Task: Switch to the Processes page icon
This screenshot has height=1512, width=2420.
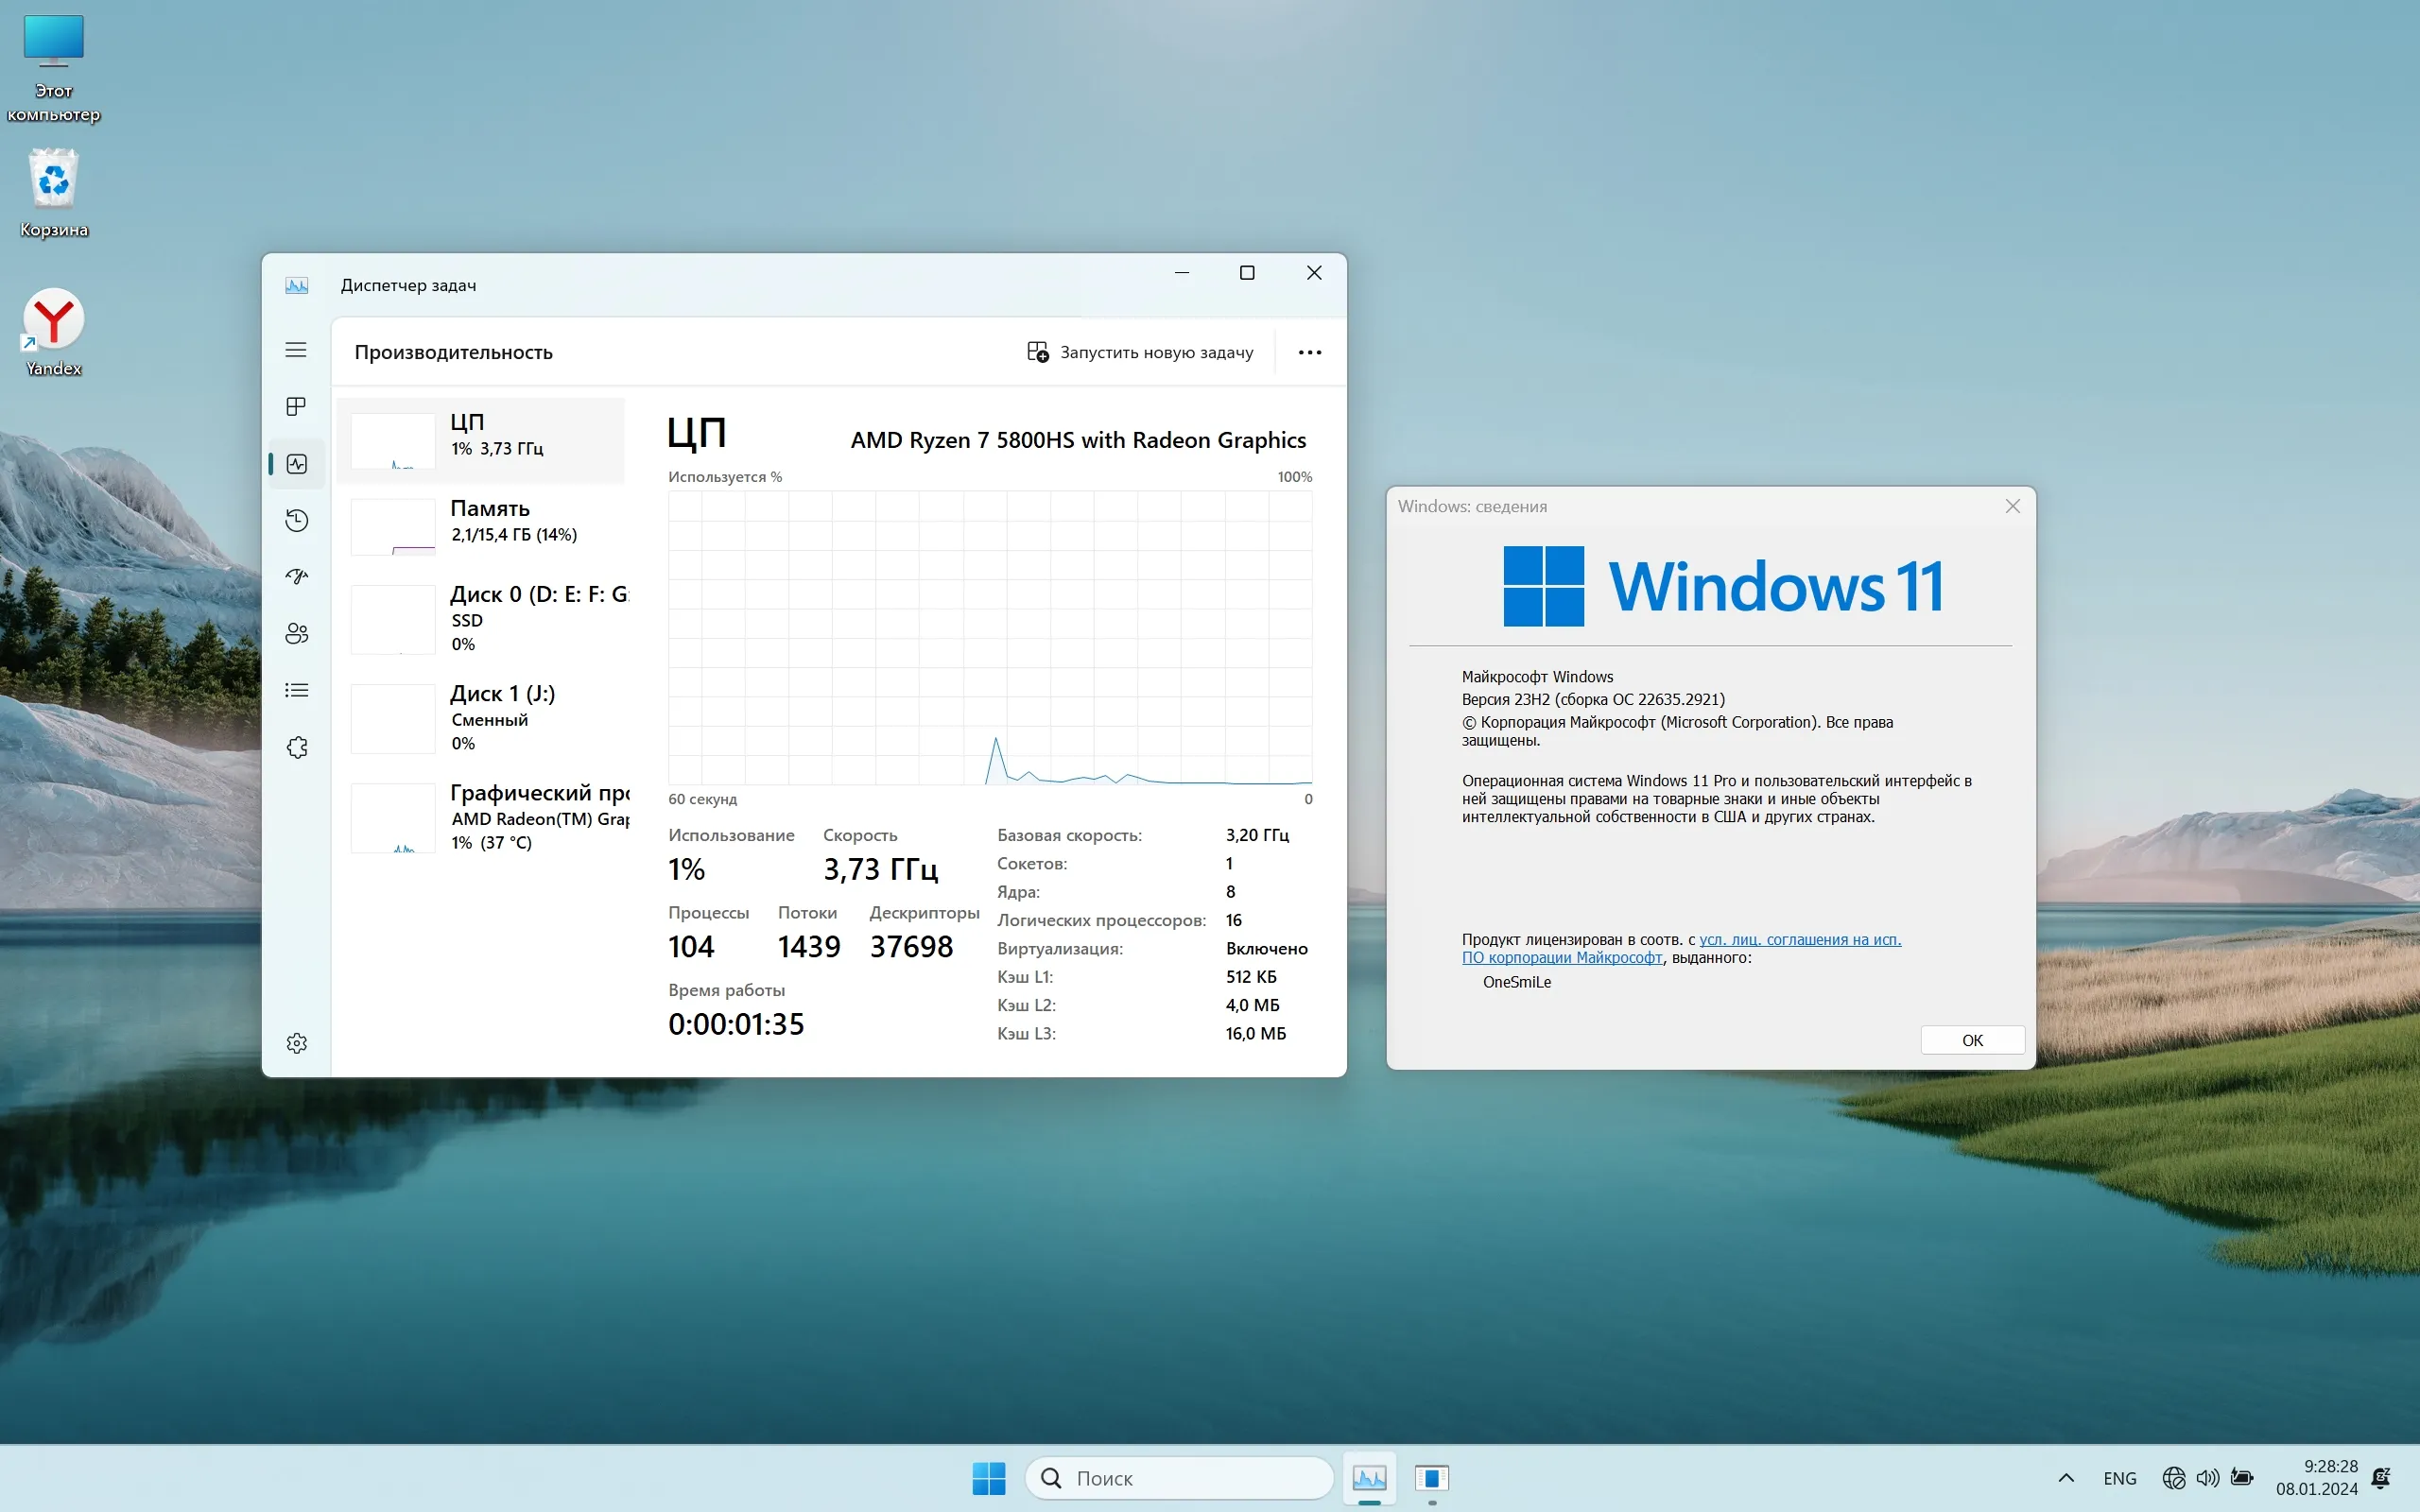Action: [296, 406]
